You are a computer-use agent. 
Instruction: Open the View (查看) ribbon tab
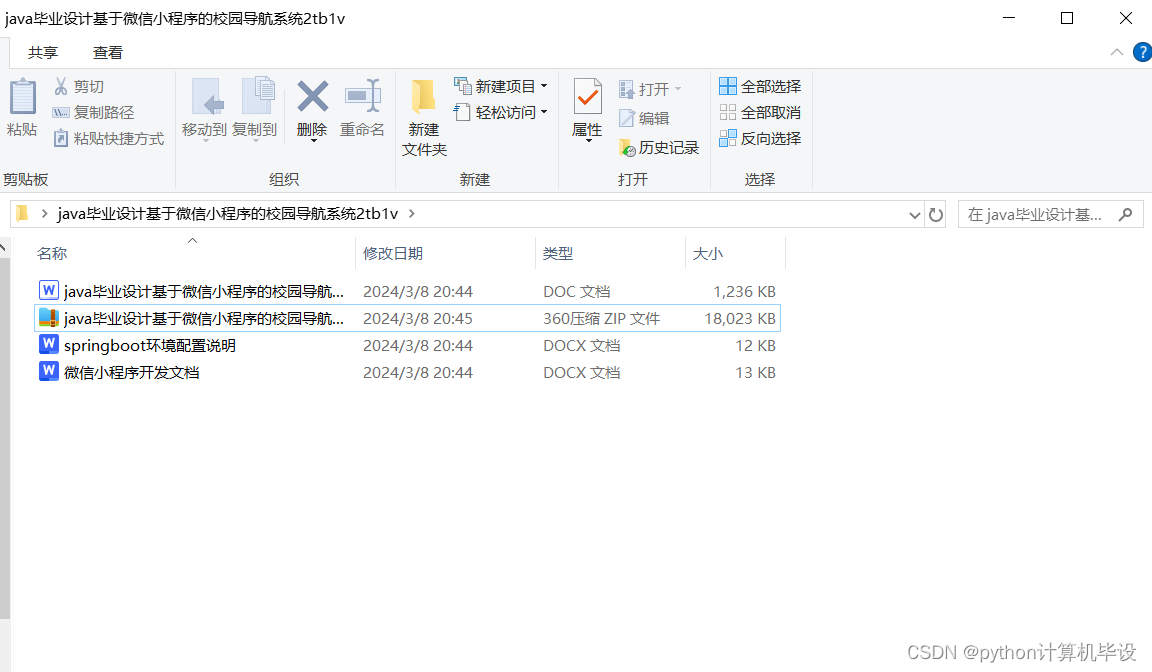pos(108,52)
